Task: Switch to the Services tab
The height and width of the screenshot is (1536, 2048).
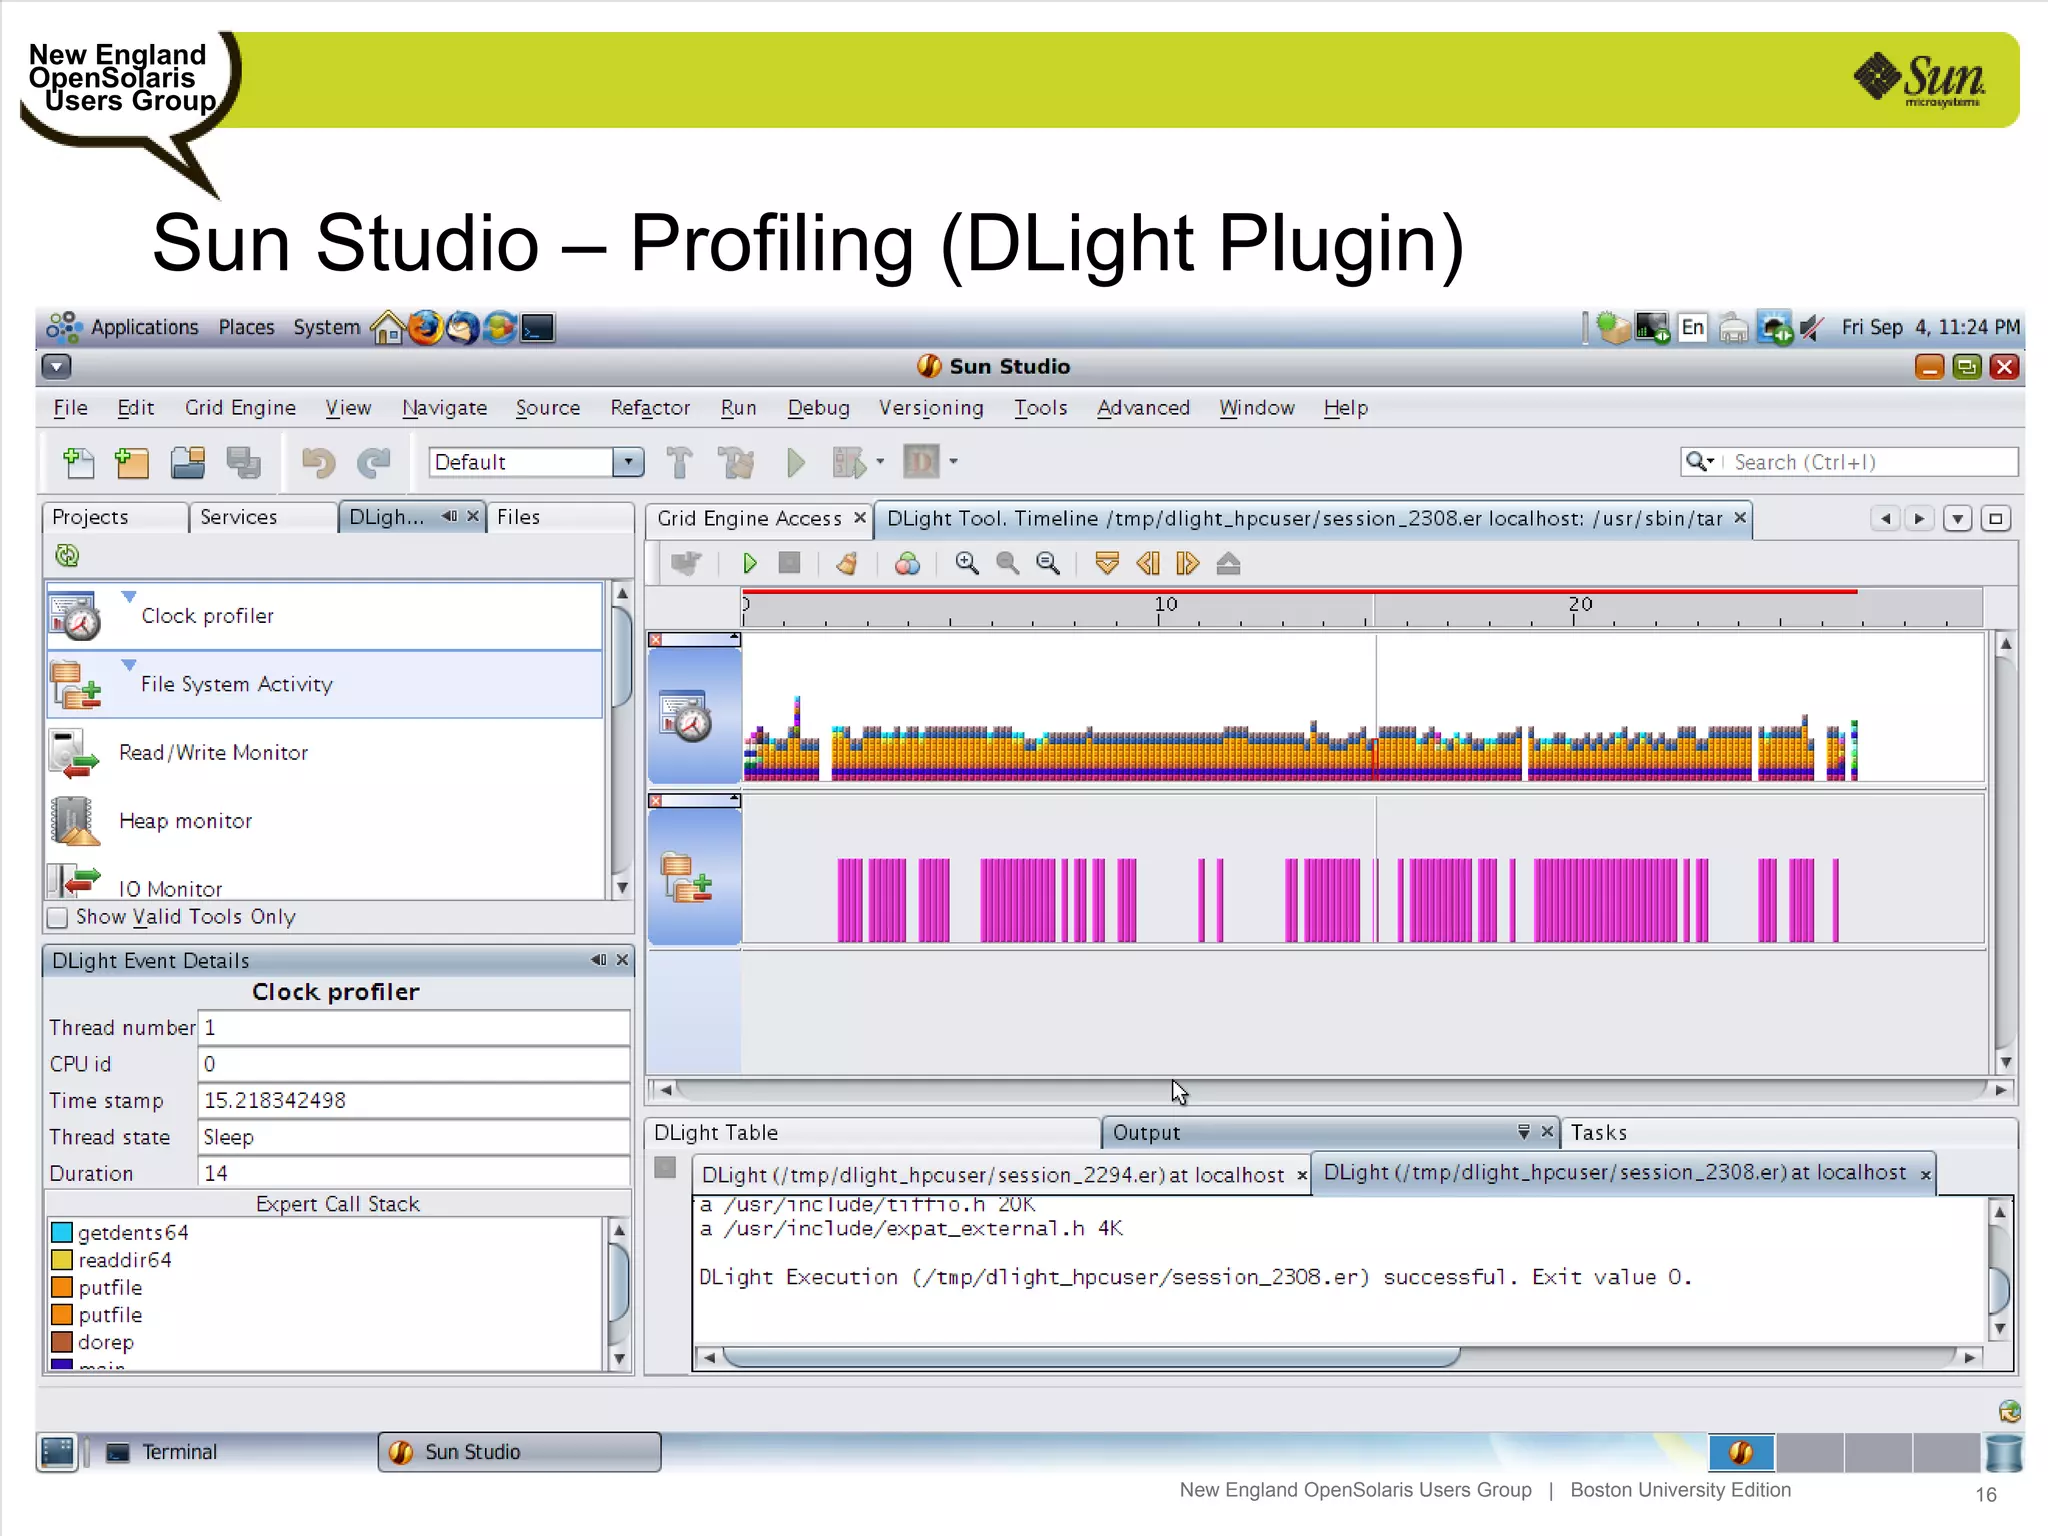Action: pos(262,517)
